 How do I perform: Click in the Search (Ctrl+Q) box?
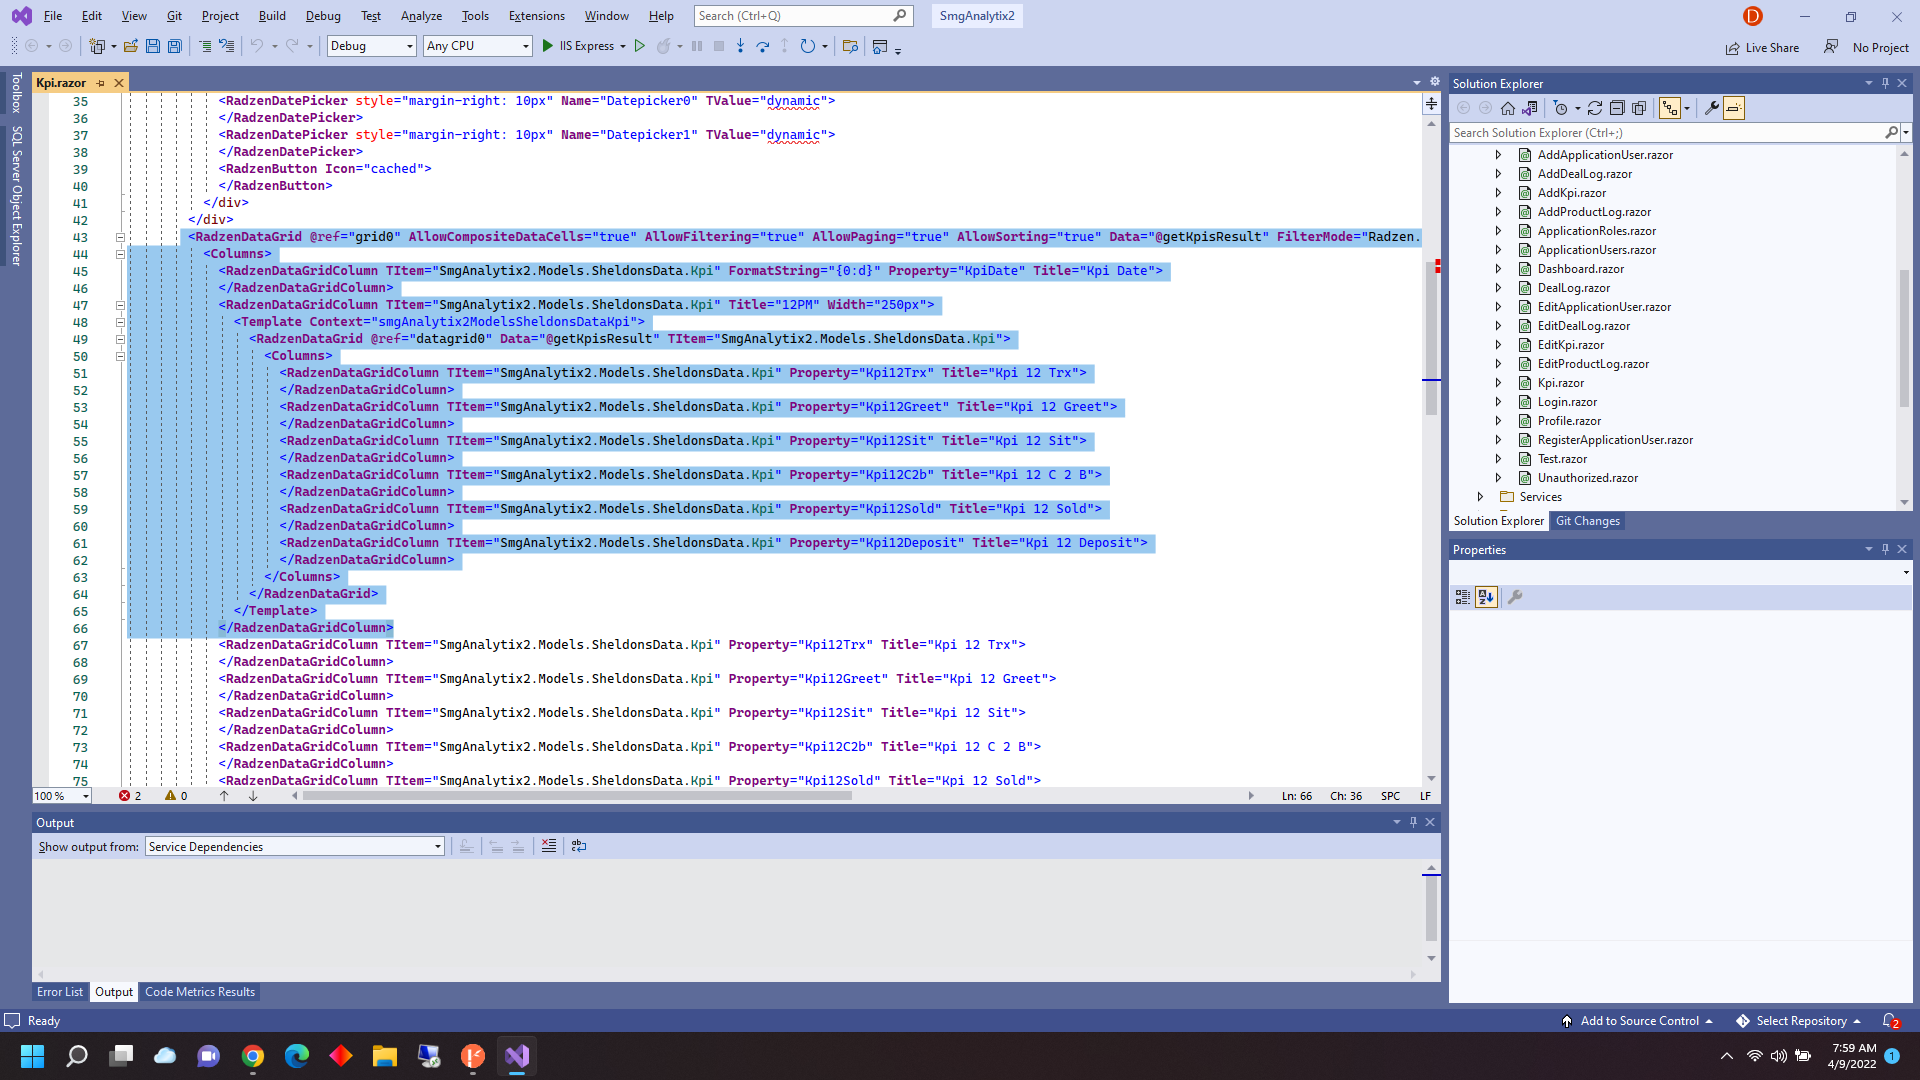click(803, 16)
